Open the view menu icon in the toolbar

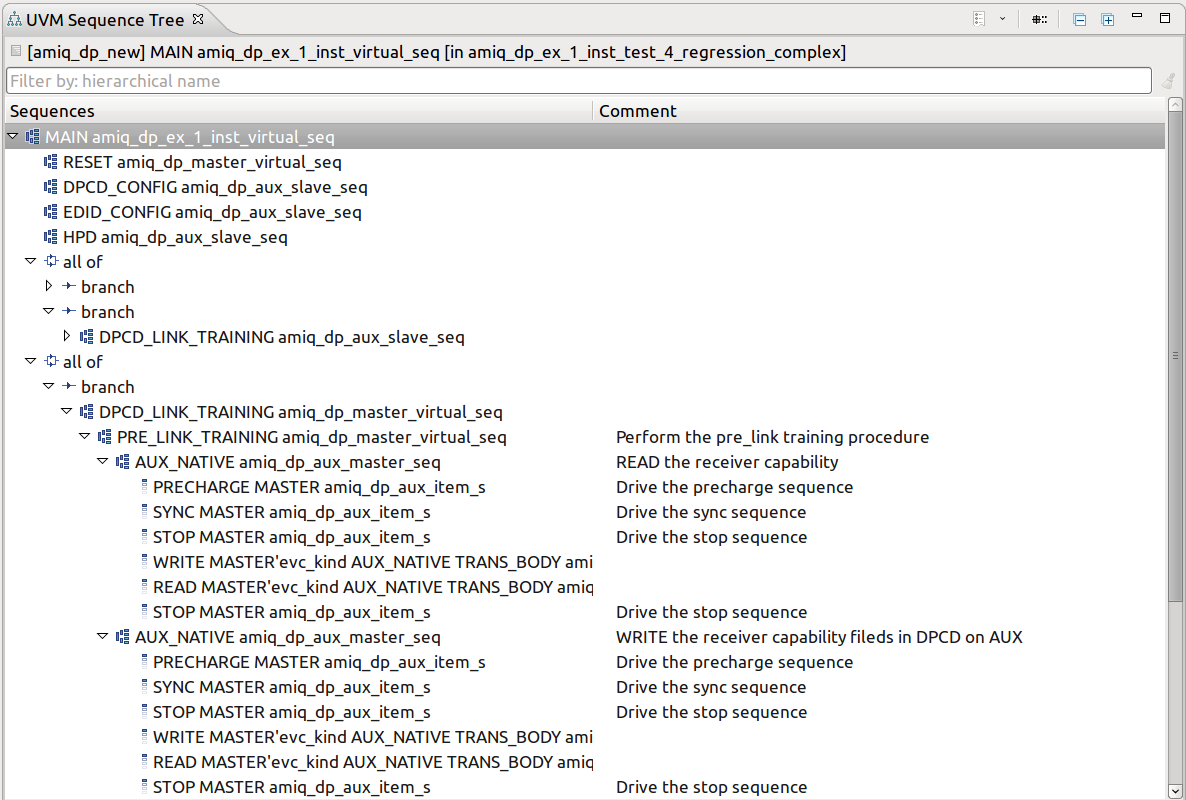pyautogui.click(x=979, y=19)
